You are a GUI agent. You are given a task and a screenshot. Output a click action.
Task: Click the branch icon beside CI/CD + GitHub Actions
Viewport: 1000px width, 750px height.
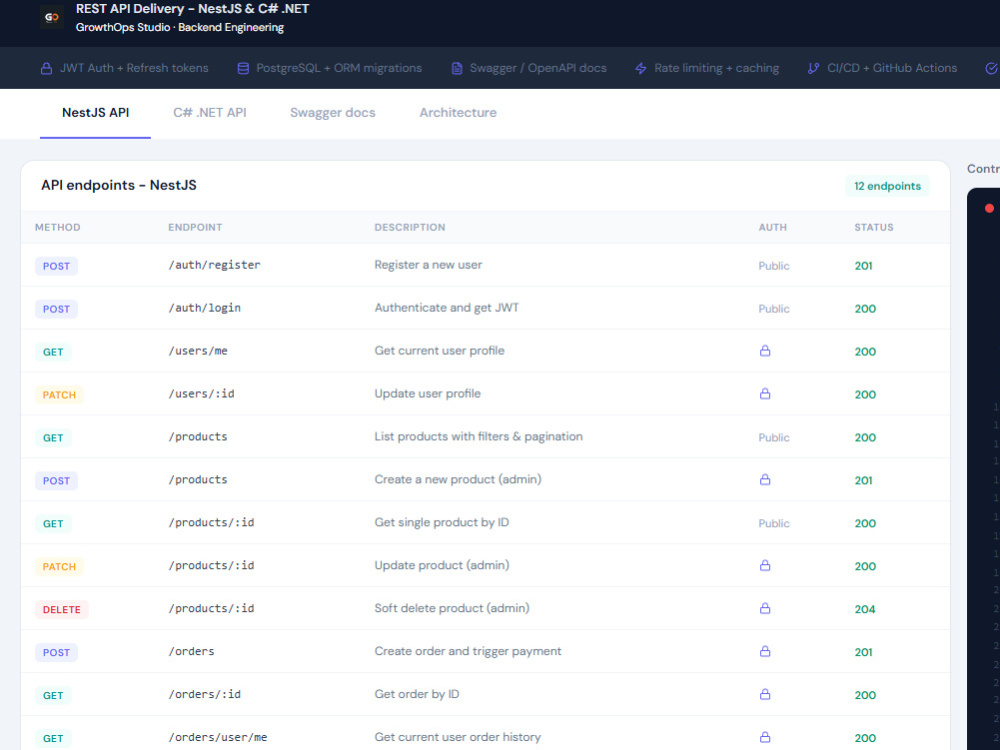pos(813,68)
